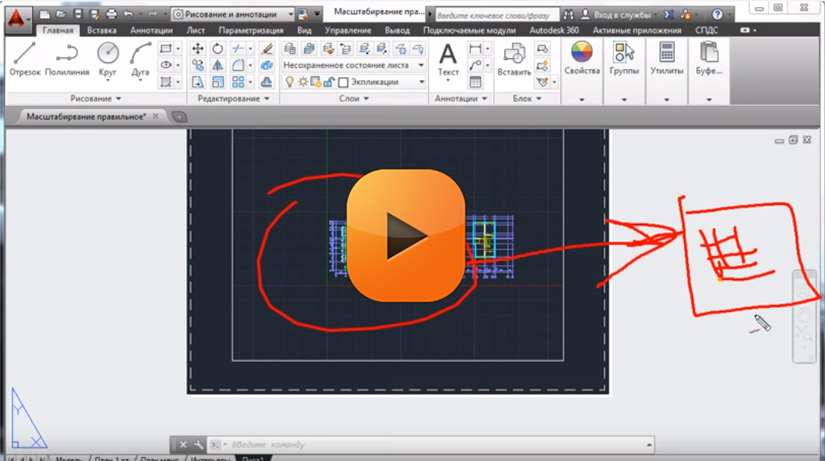
Task: Click Вход в службы sign-in button
Action: 616,15
